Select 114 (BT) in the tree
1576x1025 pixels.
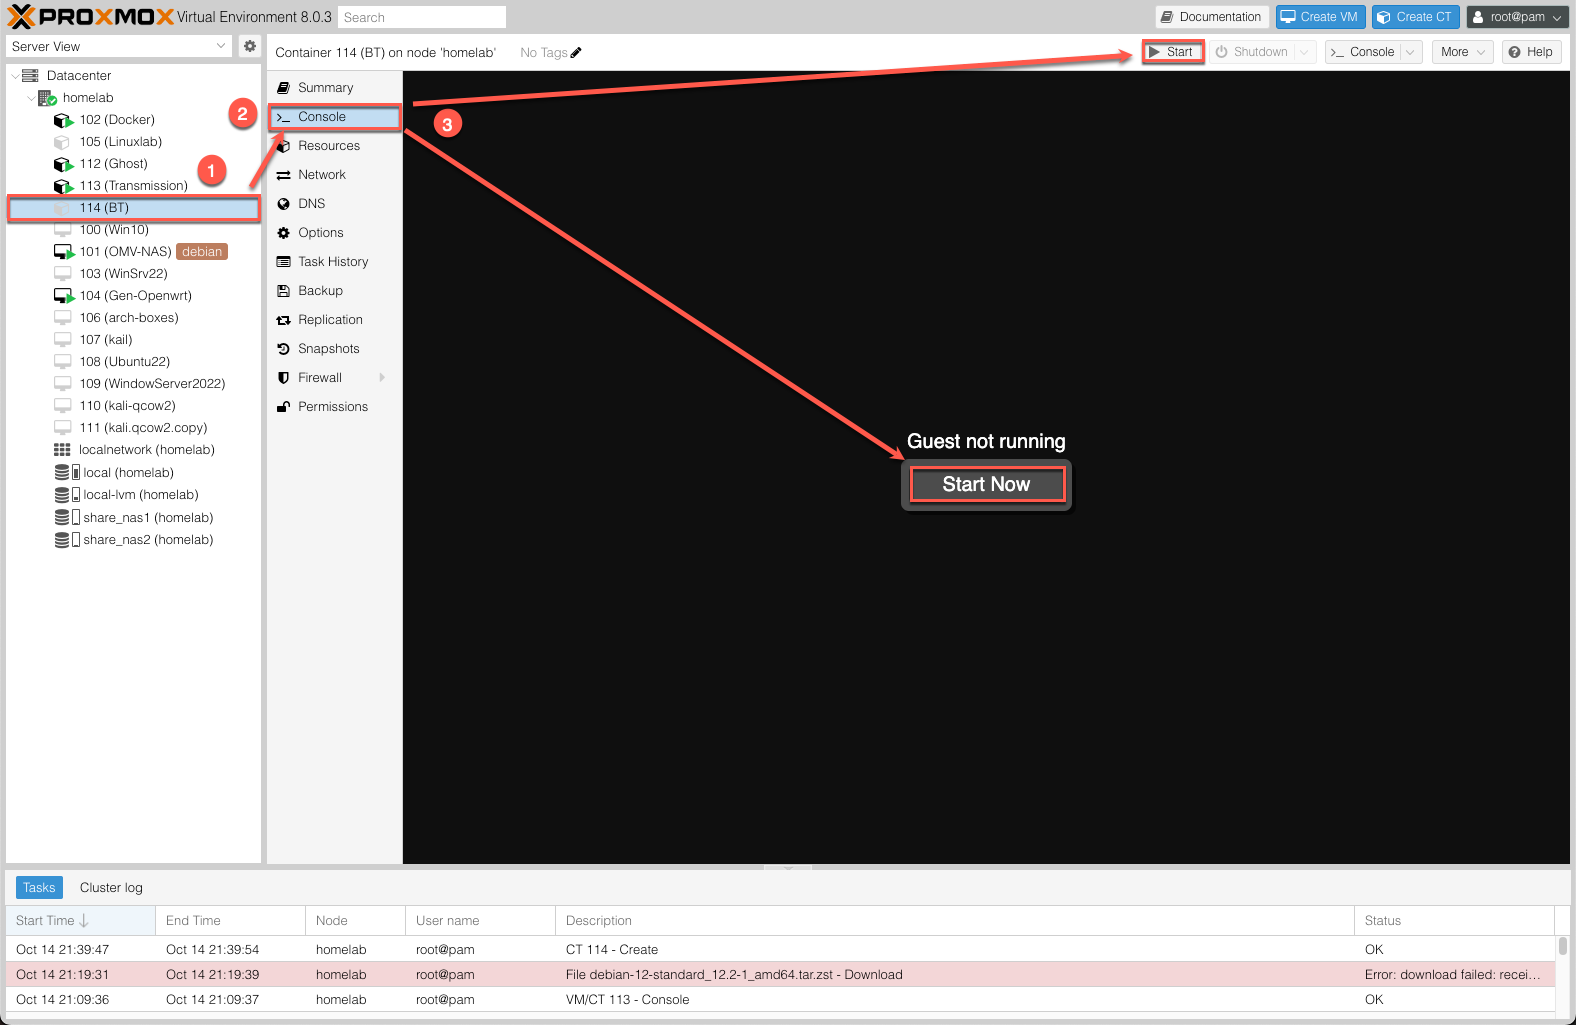[x=133, y=208]
